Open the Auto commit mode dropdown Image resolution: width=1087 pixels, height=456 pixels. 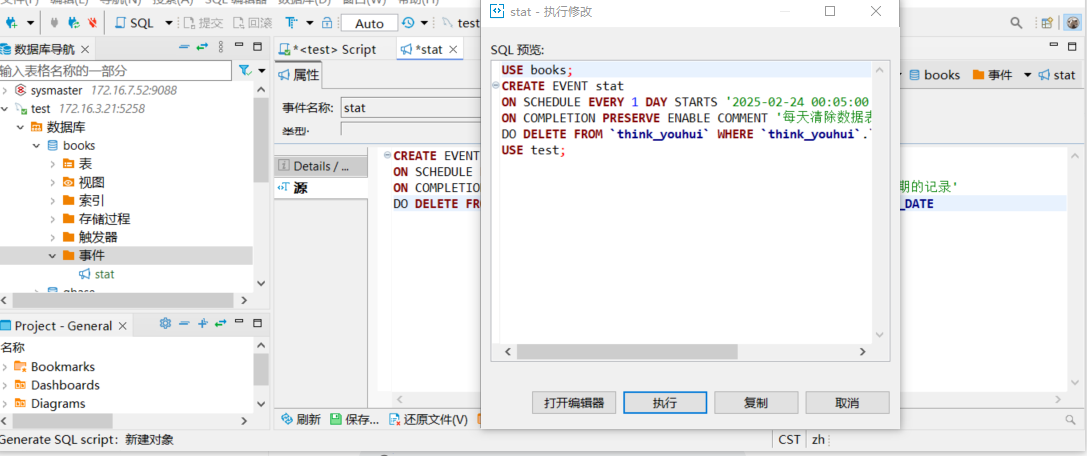[369, 23]
